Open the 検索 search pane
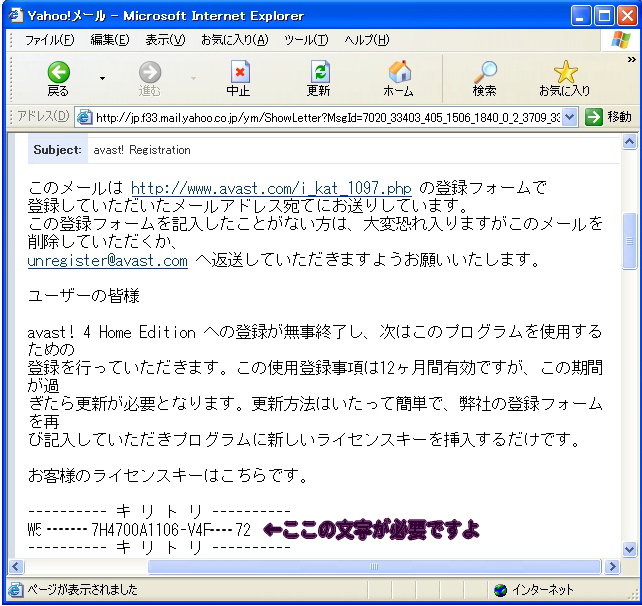The height and width of the screenshot is (606, 642). [x=484, y=79]
